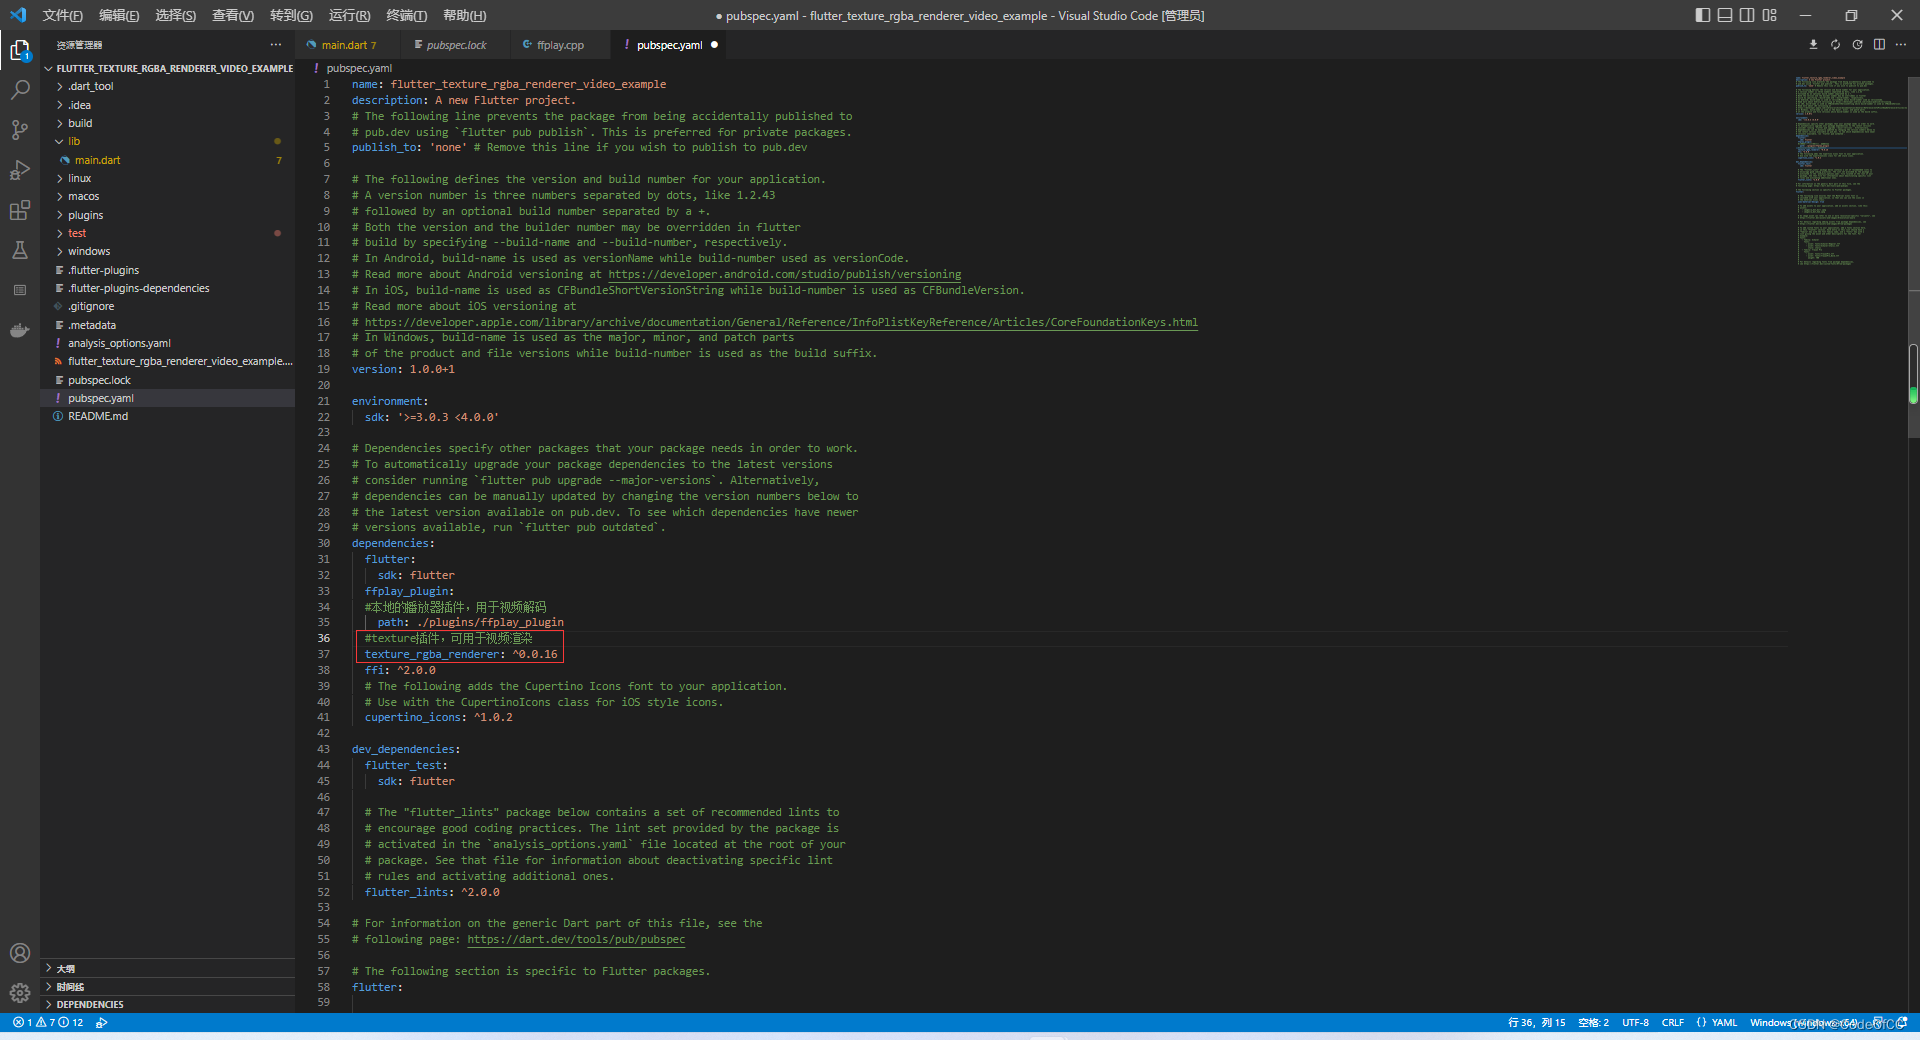Open the dart.dev/tools/pub/pubspec link
Screen dimensions: 1920x1040
(576, 940)
